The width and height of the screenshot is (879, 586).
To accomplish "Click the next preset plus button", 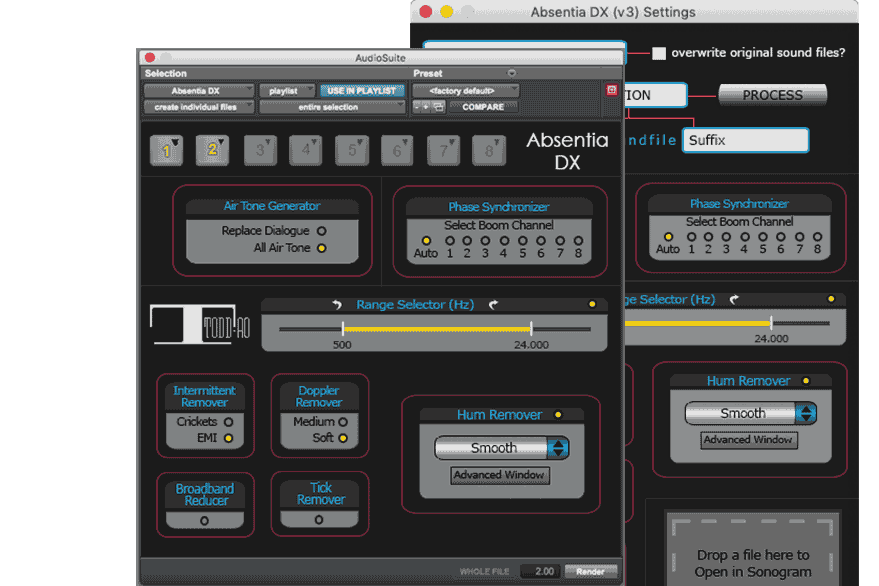I will tap(425, 107).
